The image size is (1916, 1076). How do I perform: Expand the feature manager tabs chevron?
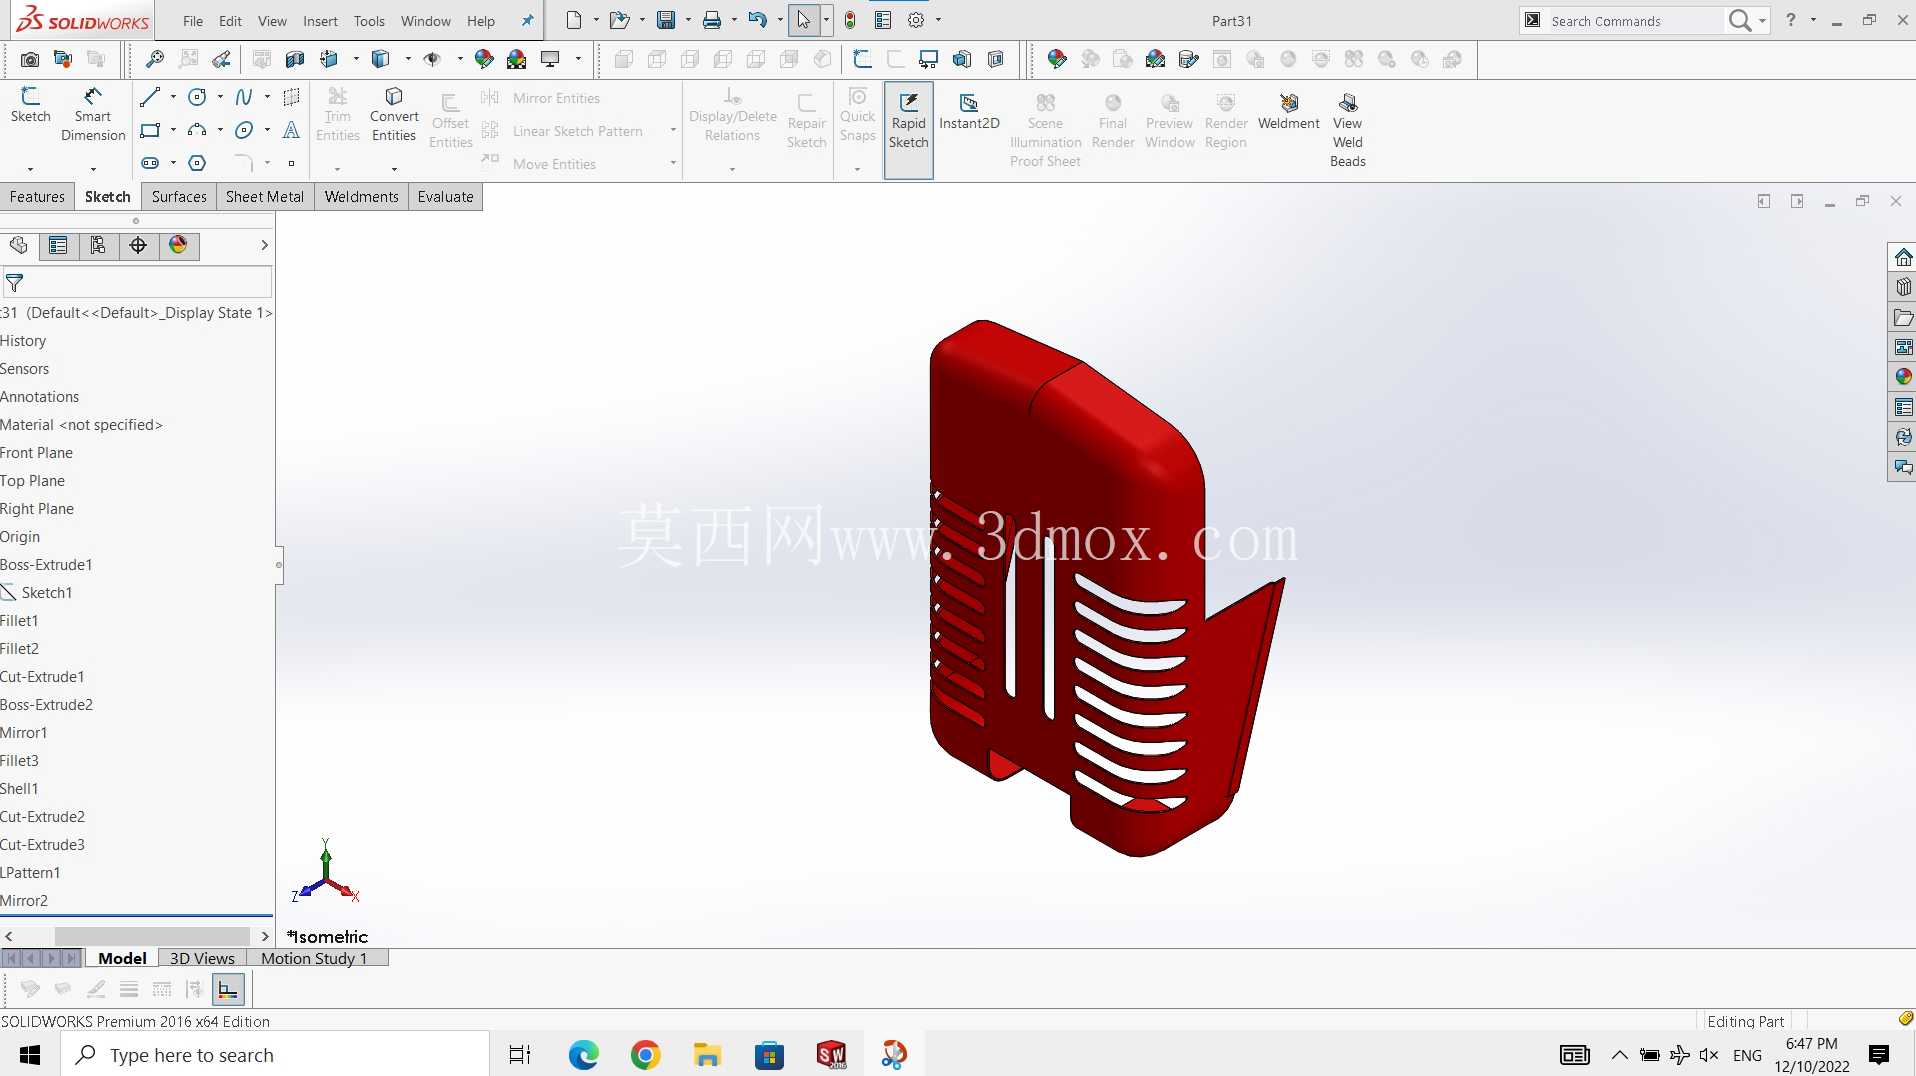[x=264, y=245]
